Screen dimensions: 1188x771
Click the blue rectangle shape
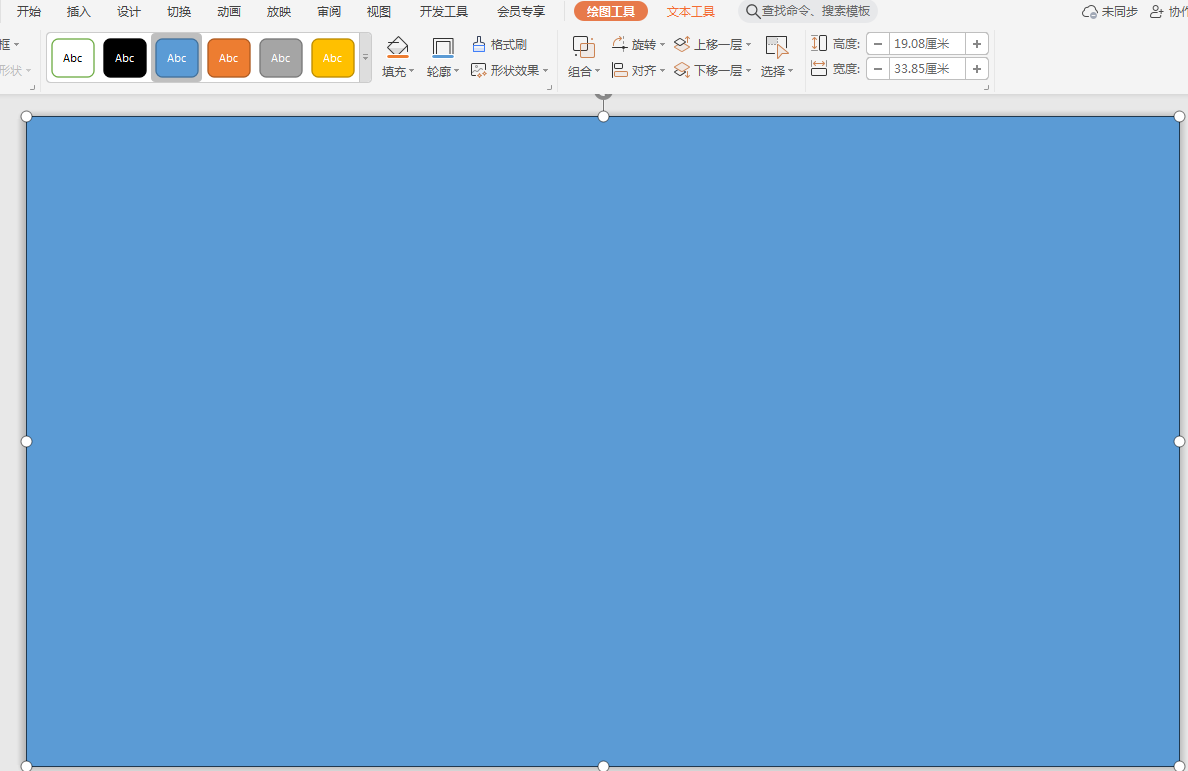coord(603,442)
